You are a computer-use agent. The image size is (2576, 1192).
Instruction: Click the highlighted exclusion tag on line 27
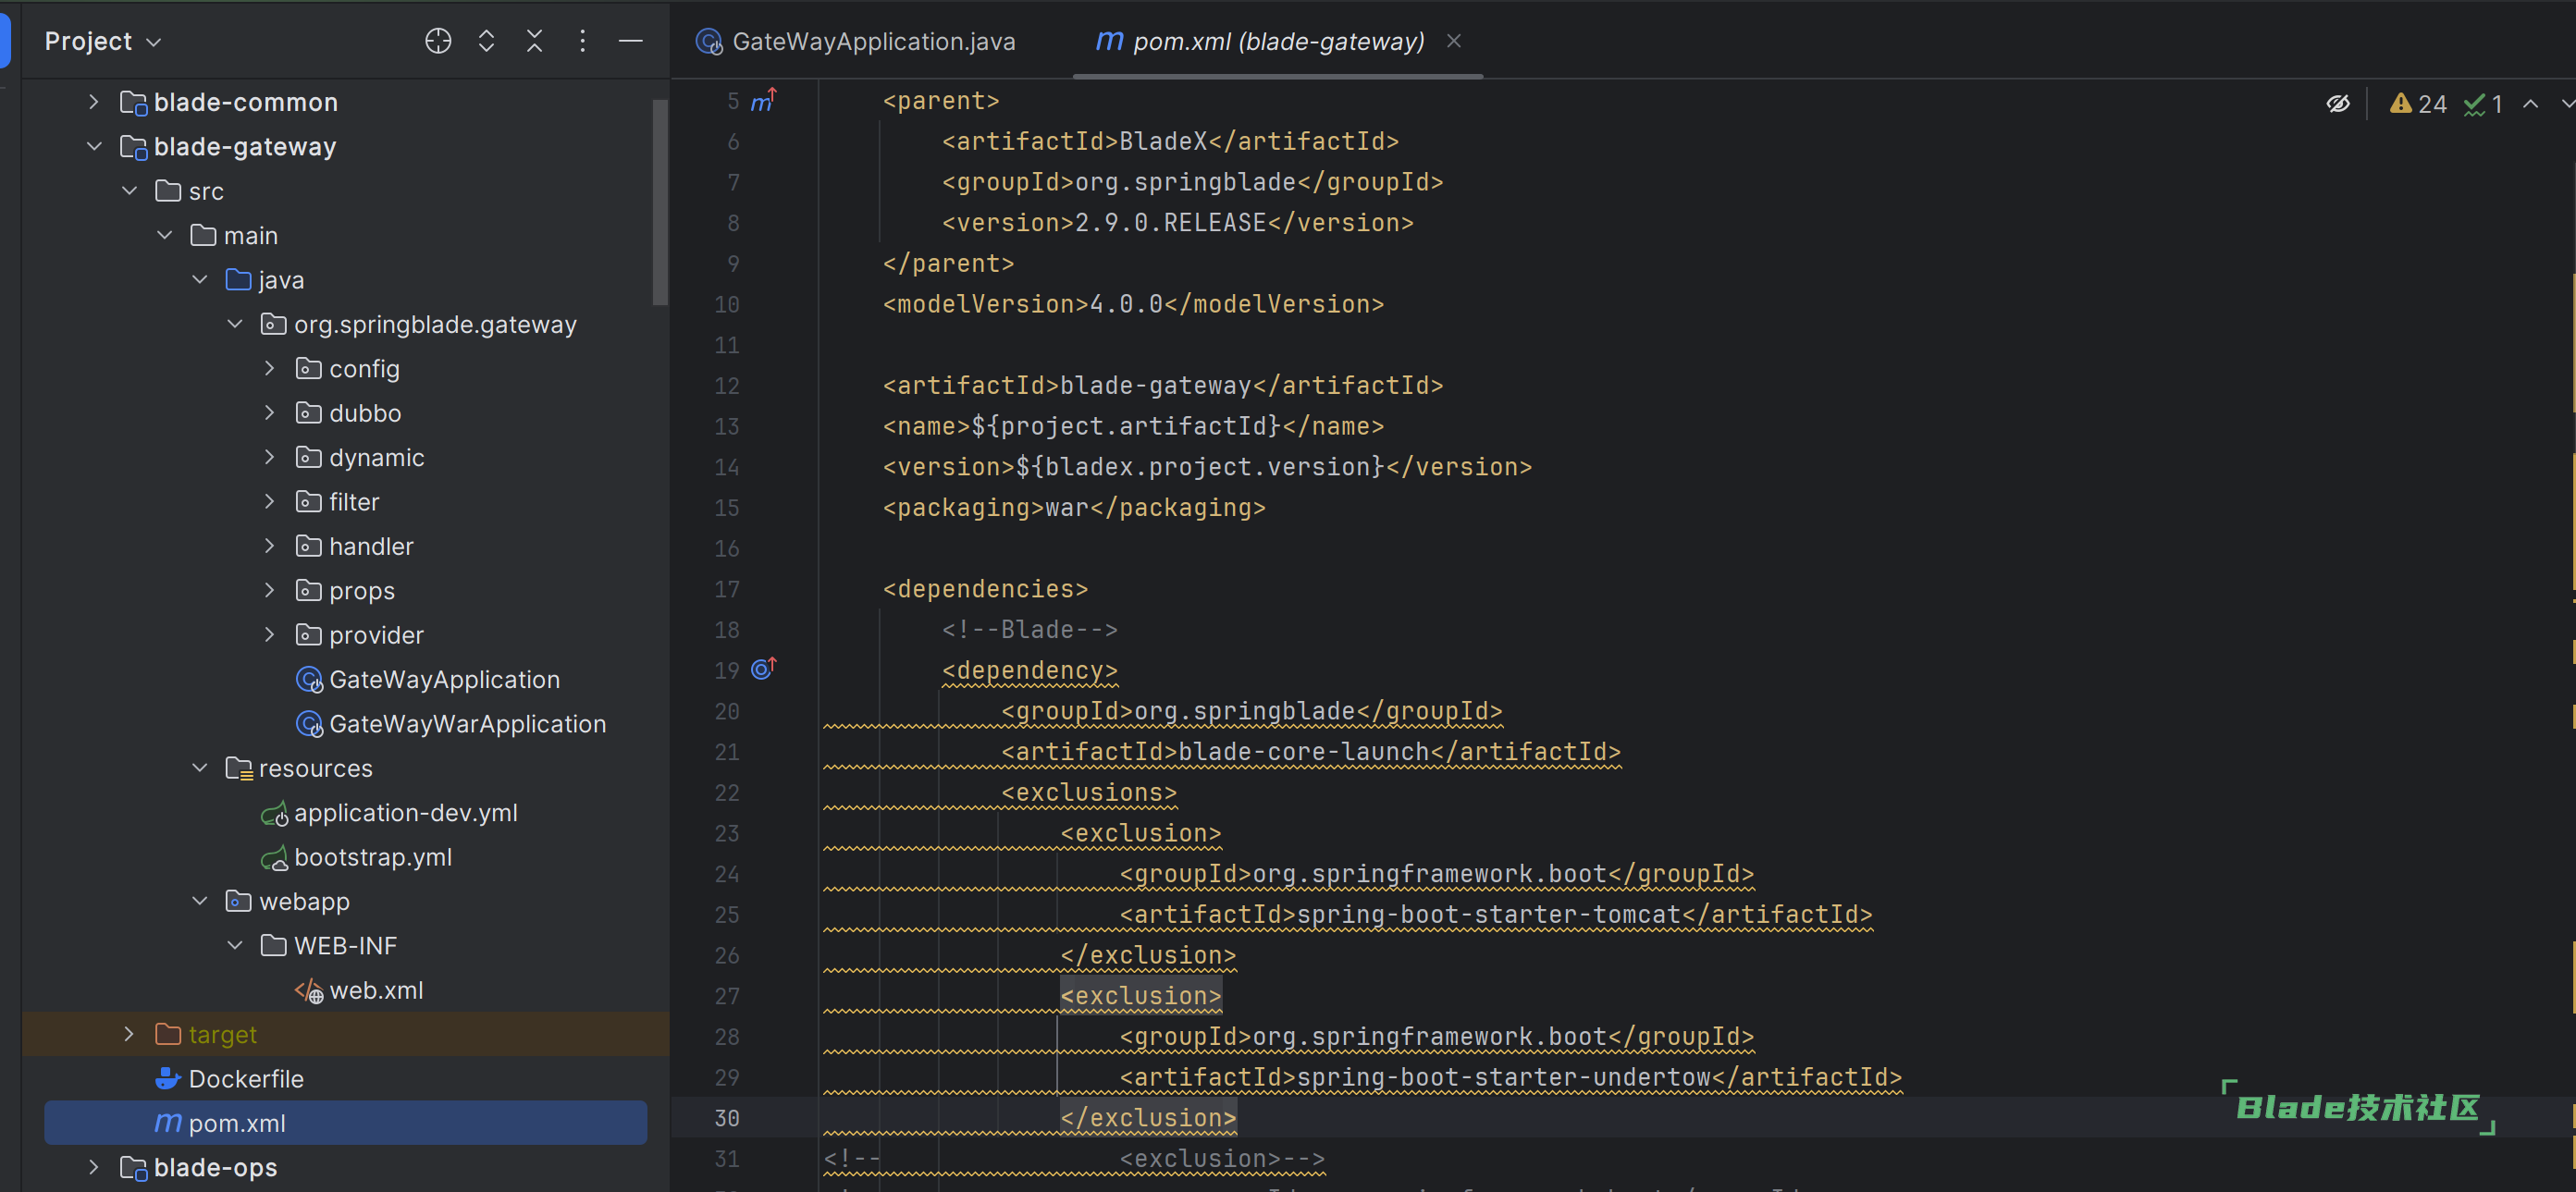tap(1141, 996)
